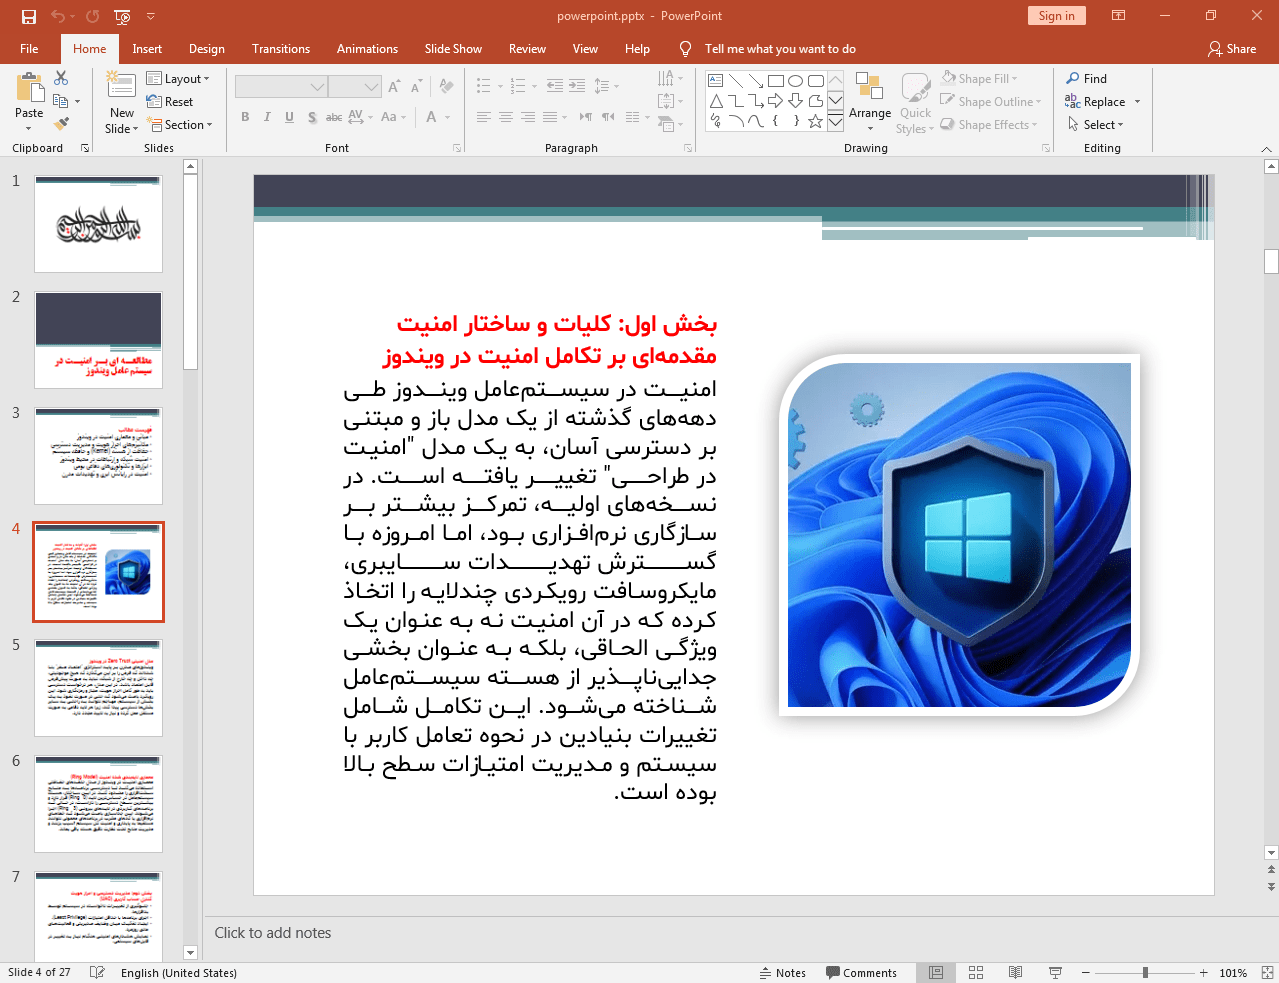The width and height of the screenshot is (1279, 983).
Task: Click the Arrange objects icon
Action: (869, 87)
